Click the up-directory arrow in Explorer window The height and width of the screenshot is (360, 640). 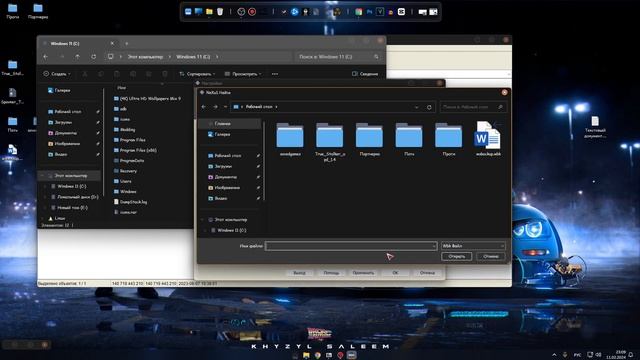[78, 57]
